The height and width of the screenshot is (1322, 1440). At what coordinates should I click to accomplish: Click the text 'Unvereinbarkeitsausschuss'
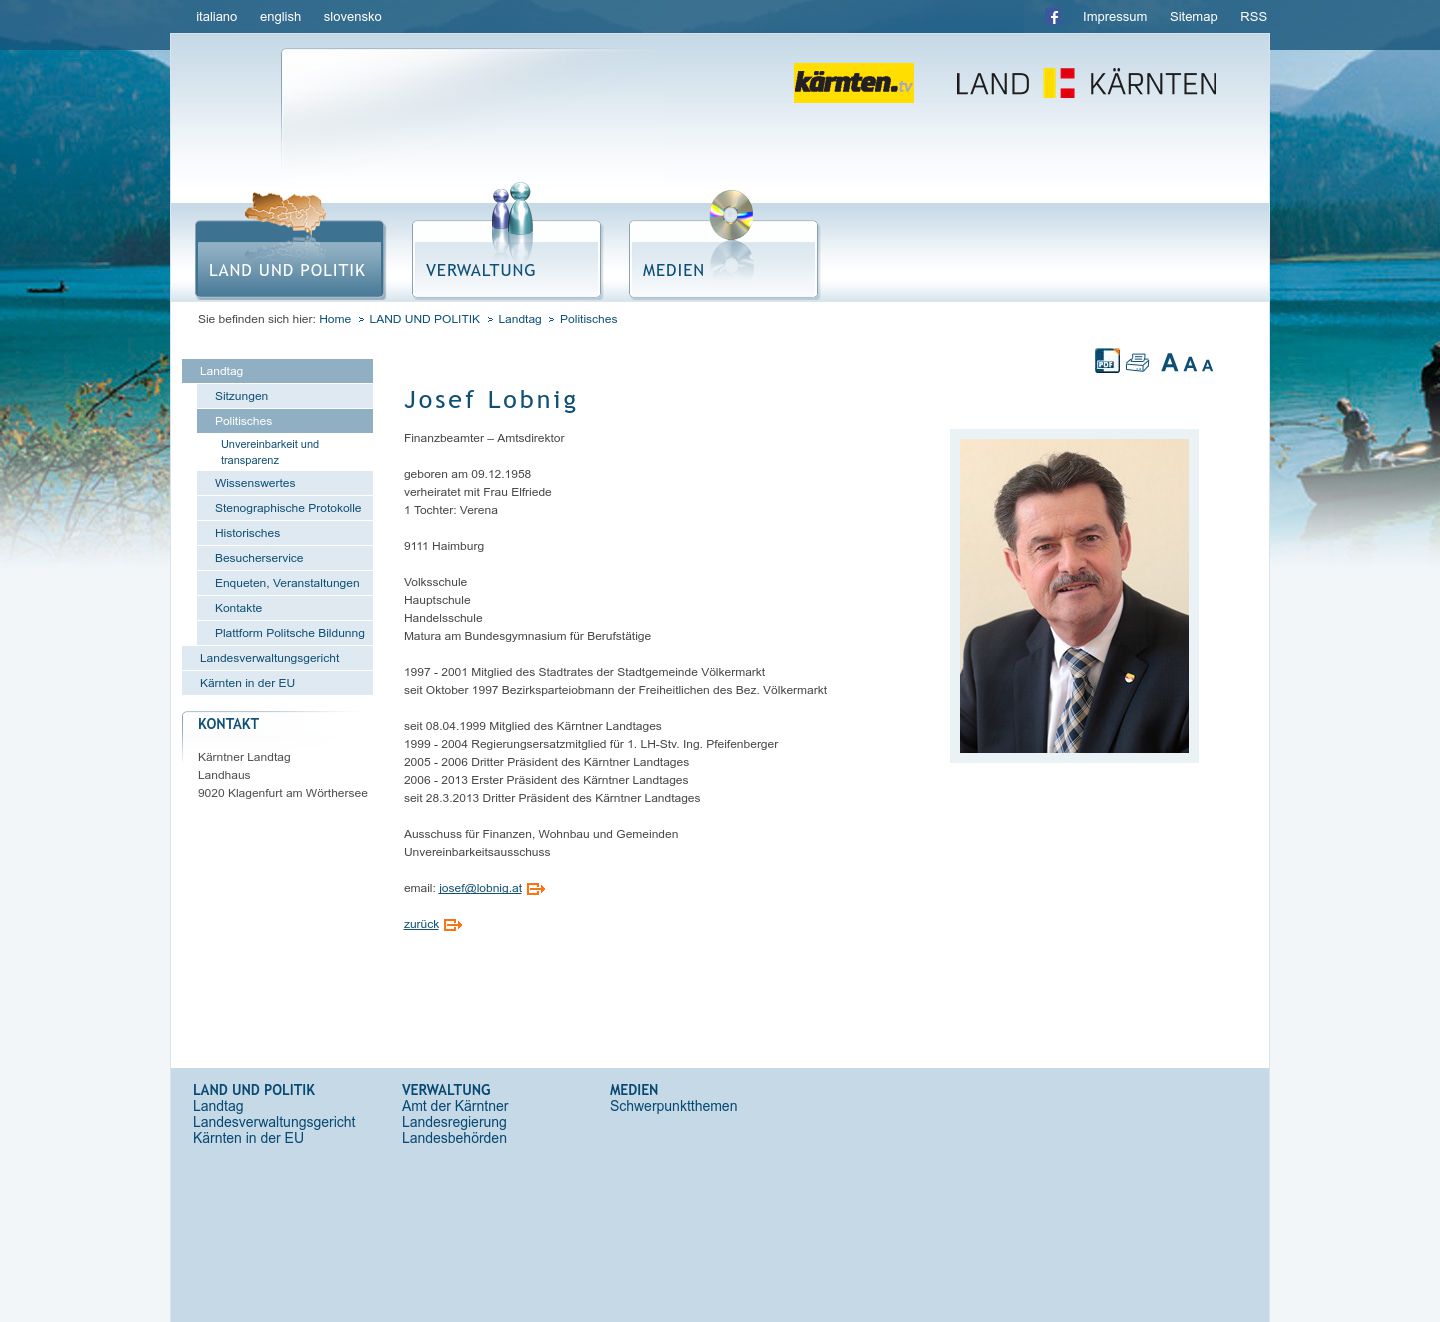coord(477,852)
